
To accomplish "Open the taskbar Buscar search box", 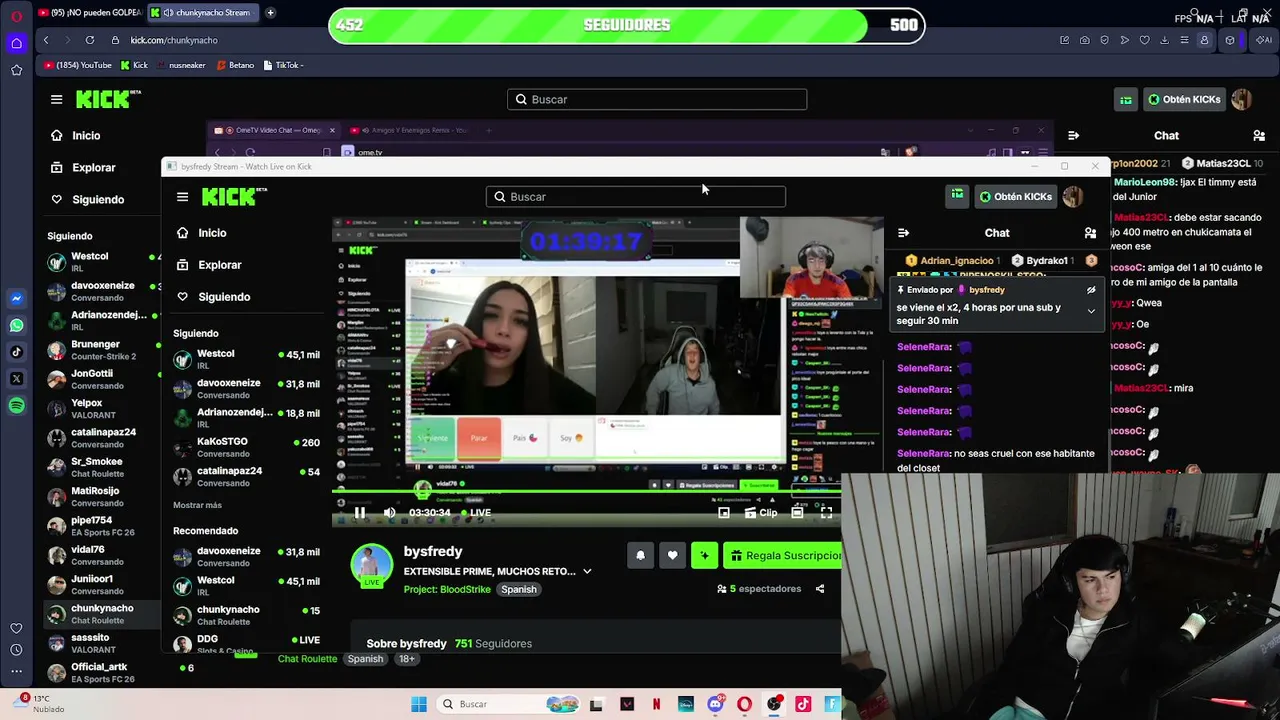I will pyautogui.click(x=506, y=704).
